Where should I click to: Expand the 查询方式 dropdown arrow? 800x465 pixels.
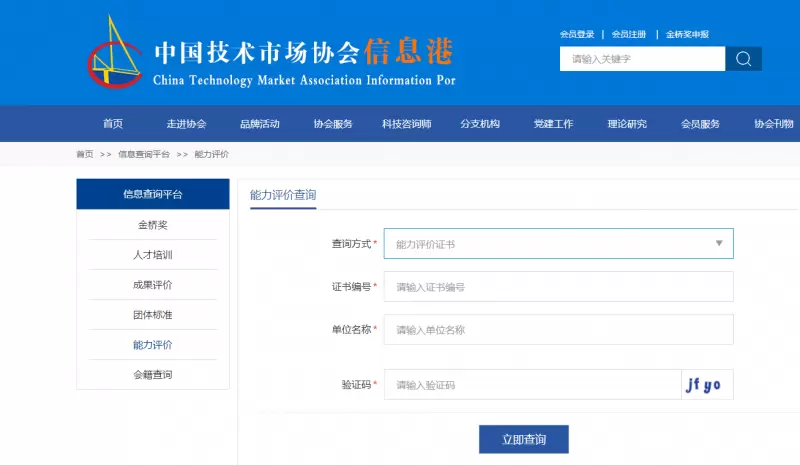pos(718,244)
